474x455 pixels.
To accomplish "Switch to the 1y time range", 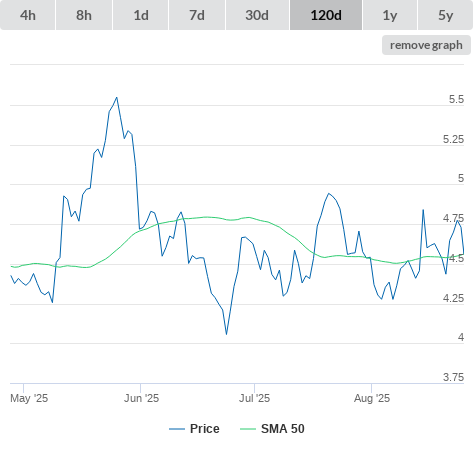I will pyautogui.click(x=390, y=15).
